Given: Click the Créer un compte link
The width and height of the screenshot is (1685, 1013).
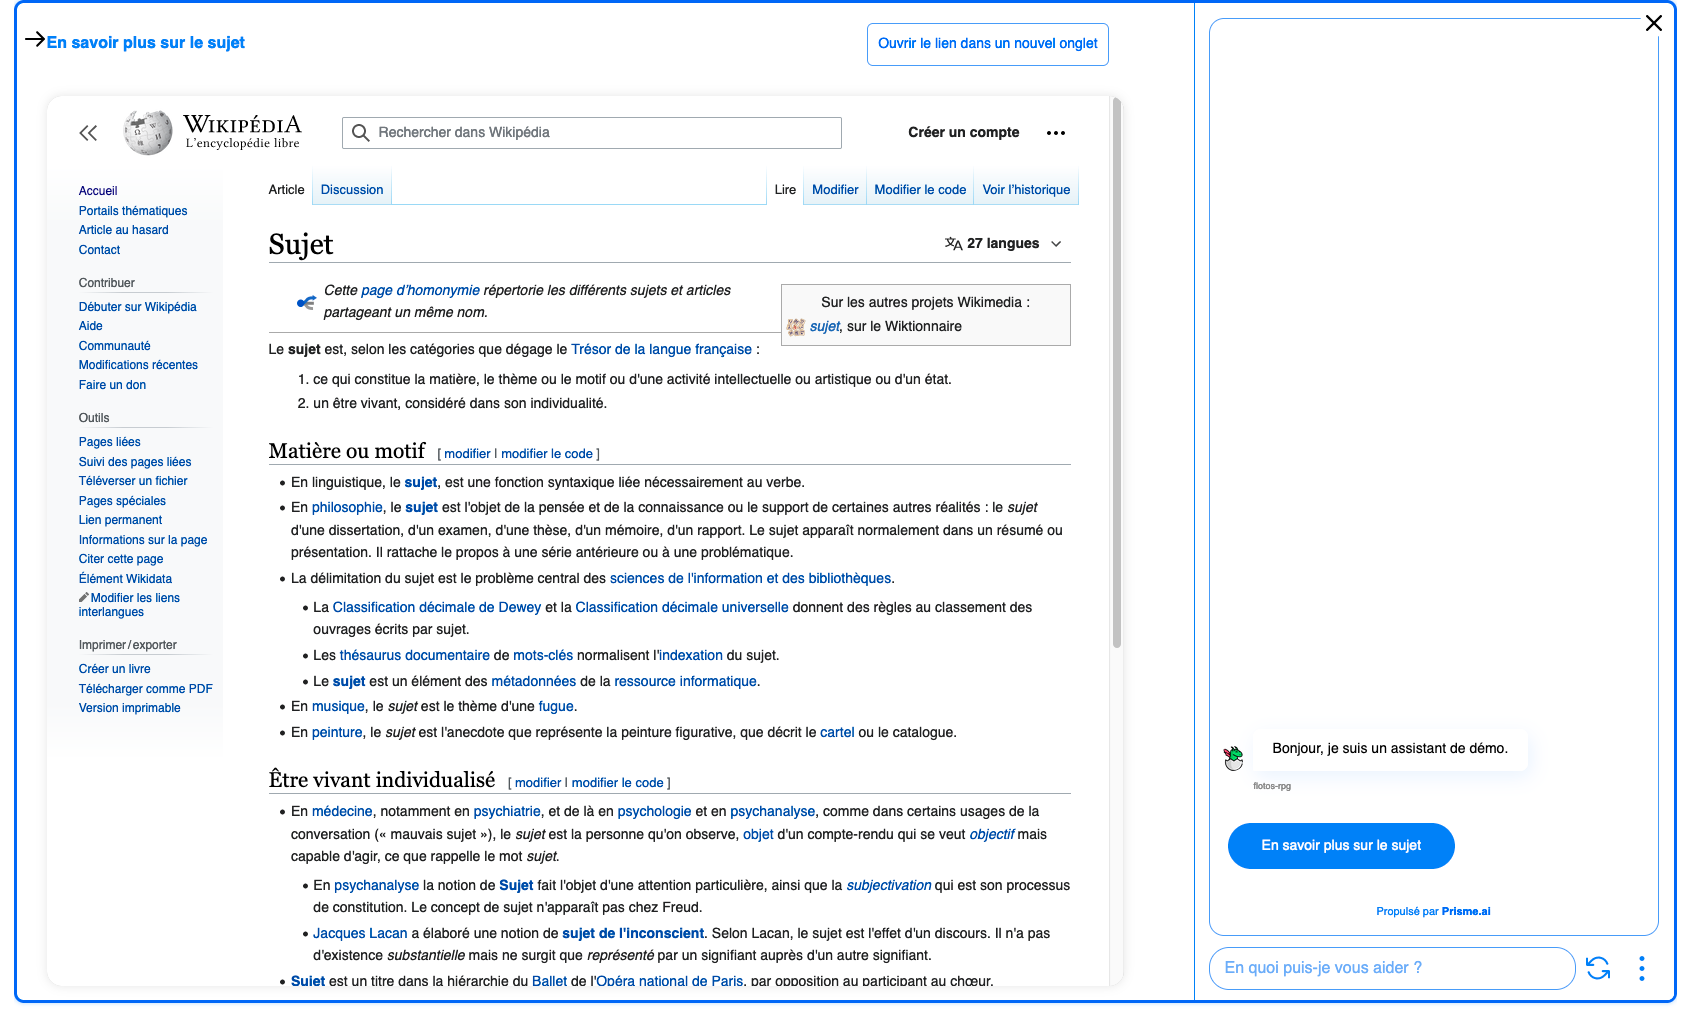Looking at the screenshot, I should pyautogui.click(x=964, y=133).
